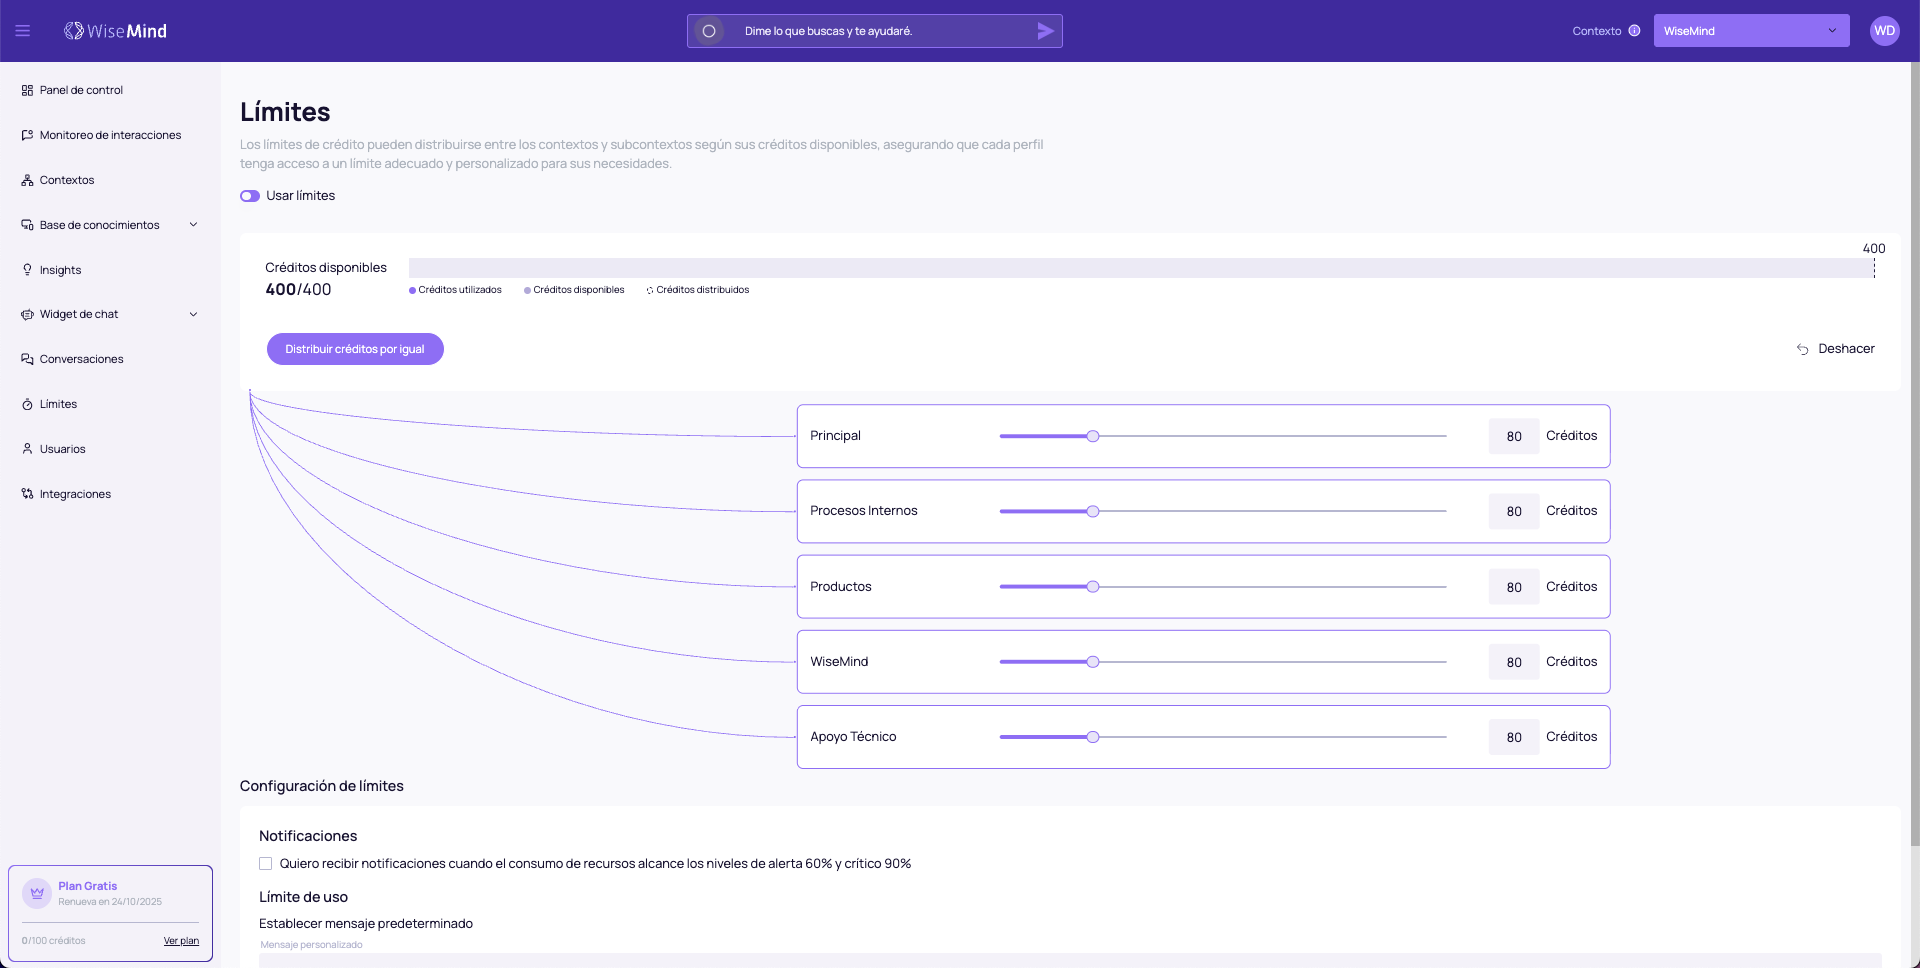Enable notifications checkbox for alert levels
Image resolution: width=1920 pixels, height=968 pixels.
click(x=266, y=864)
